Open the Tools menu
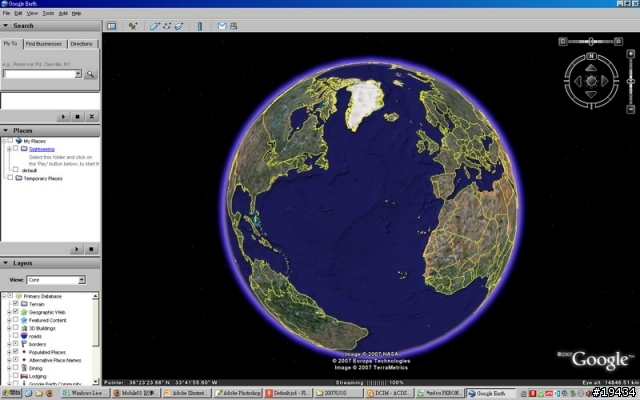640x400 pixels. 48,13
